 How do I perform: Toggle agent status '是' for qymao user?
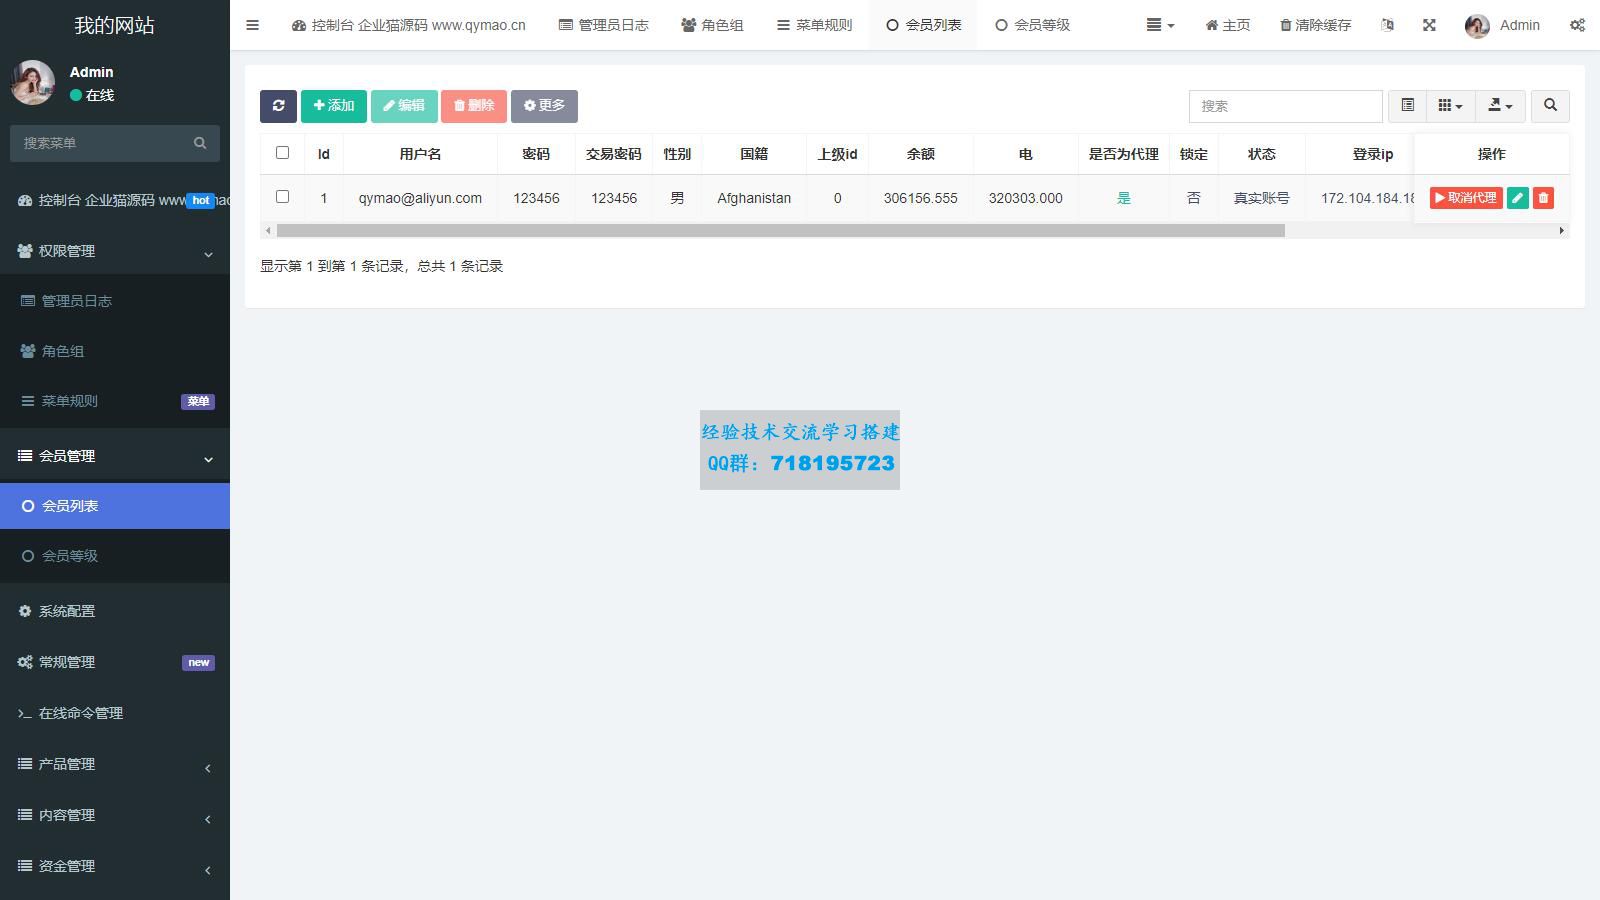1123,198
